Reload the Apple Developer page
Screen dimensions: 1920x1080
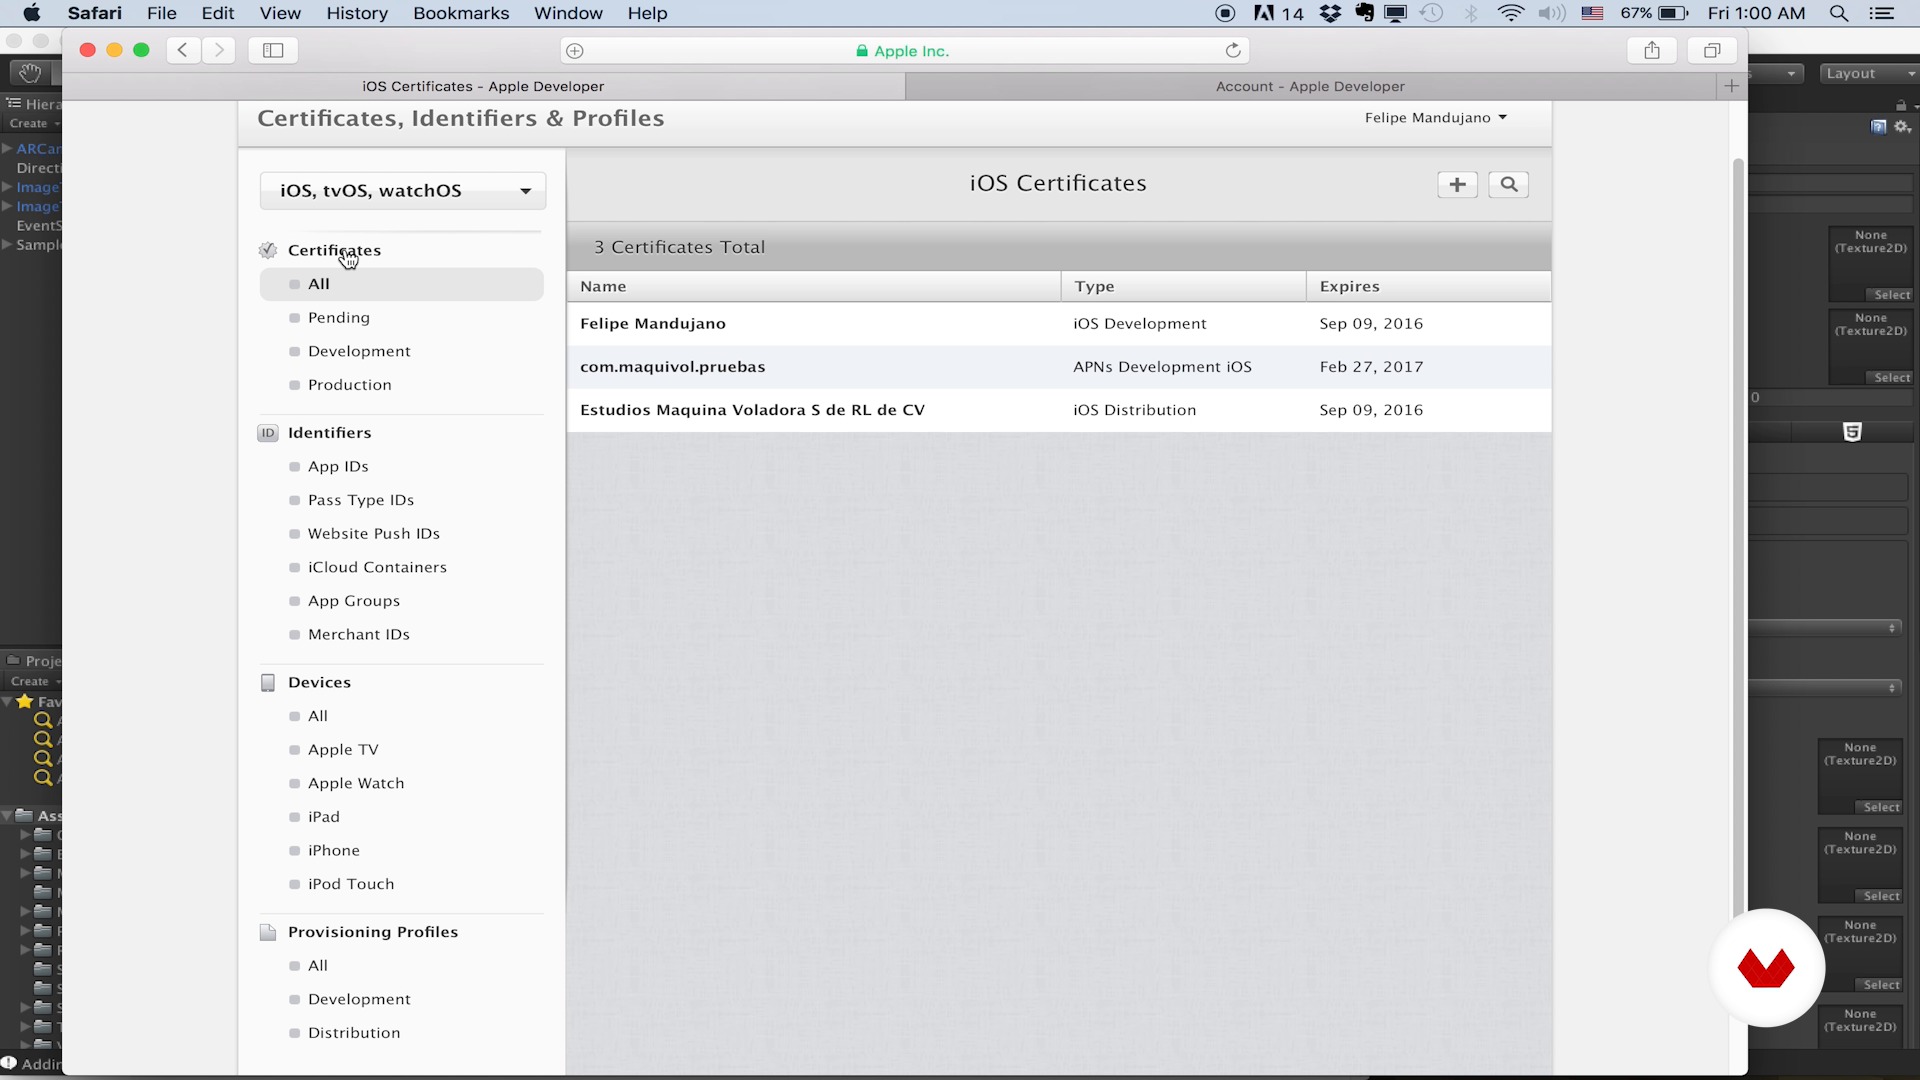click(x=1233, y=50)
